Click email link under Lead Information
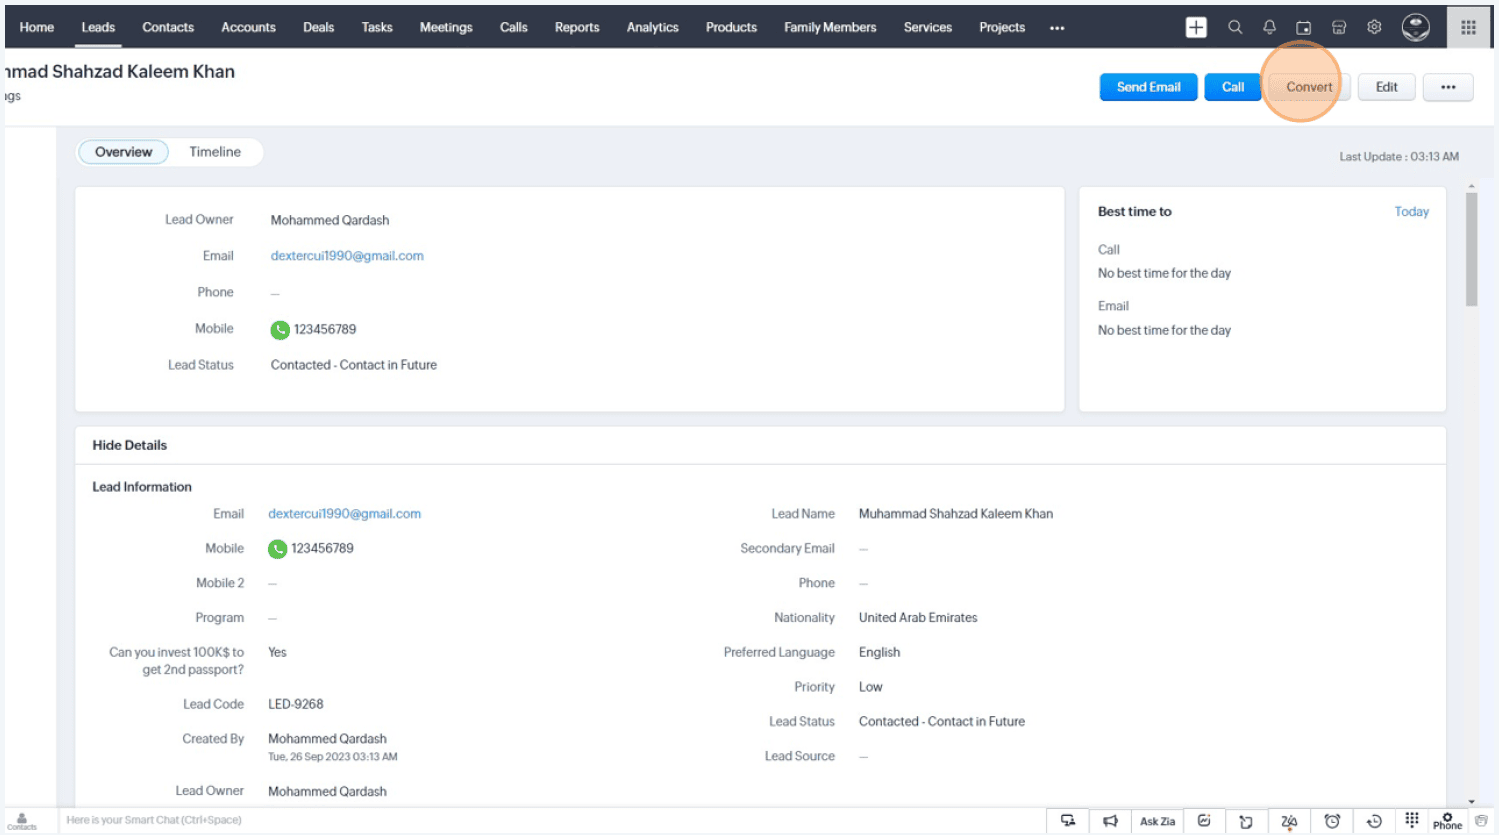1499x835 pixels. pos(344,514)
